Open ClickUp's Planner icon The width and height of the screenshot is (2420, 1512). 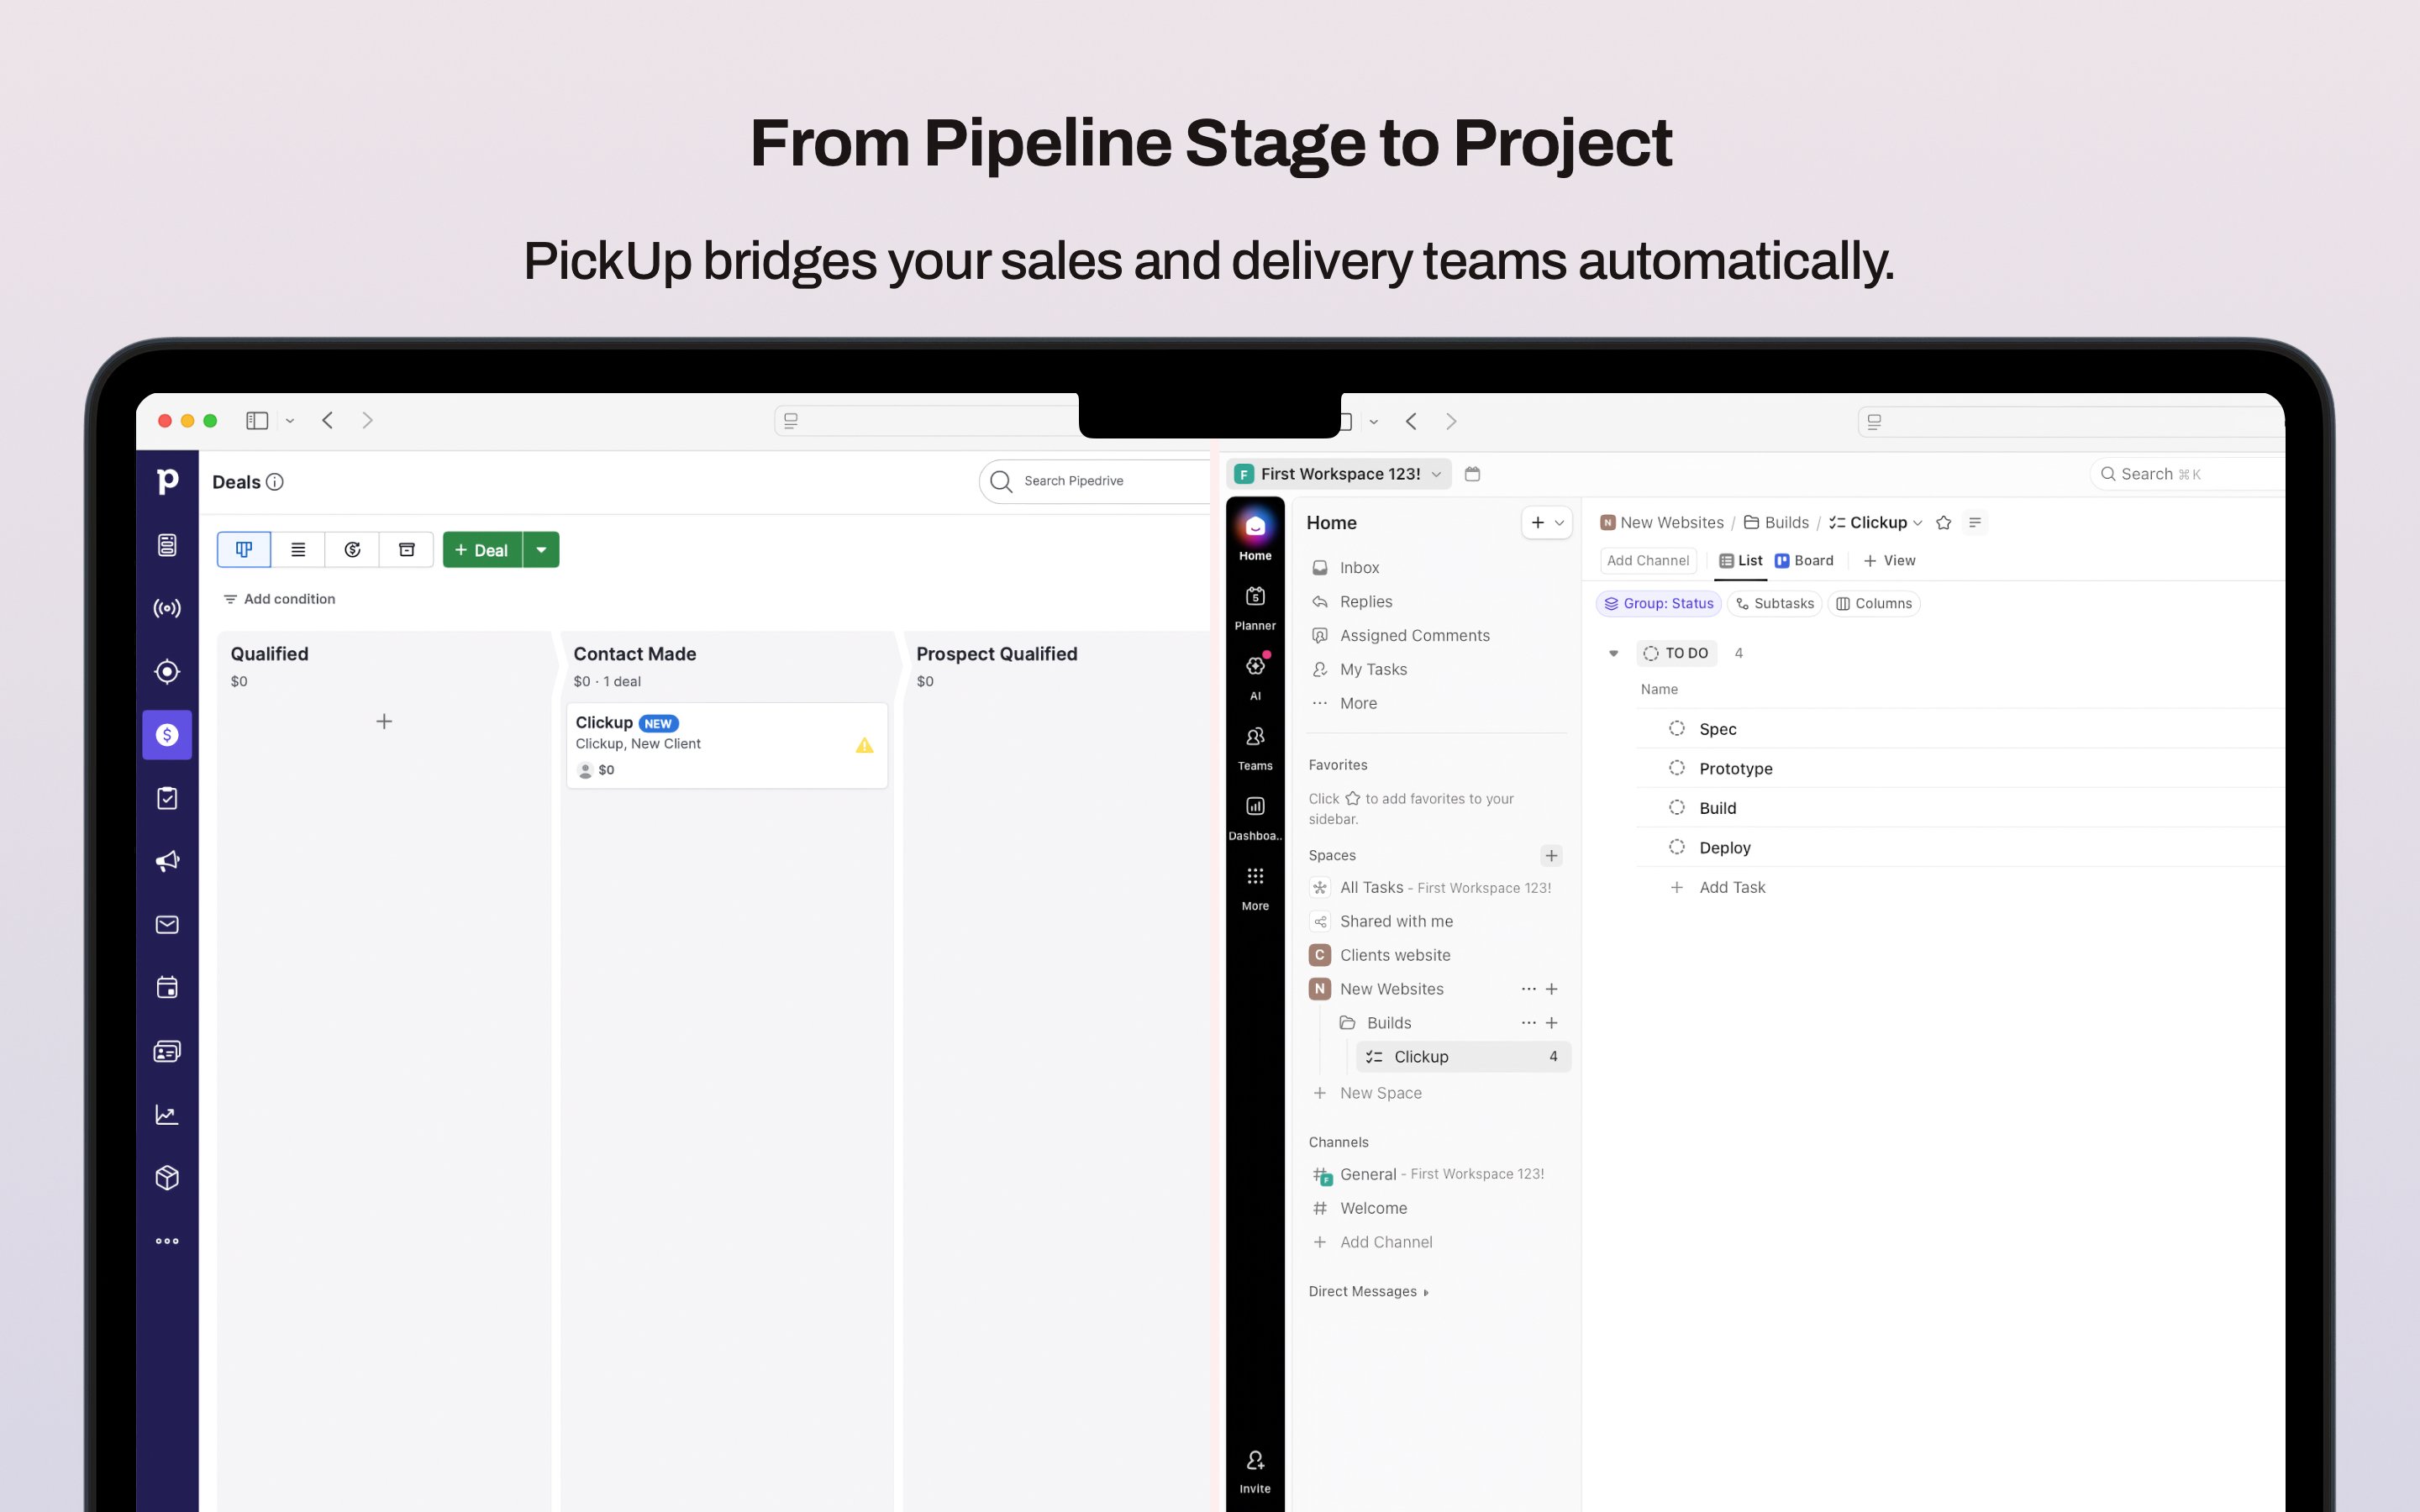click(1255, 596)
